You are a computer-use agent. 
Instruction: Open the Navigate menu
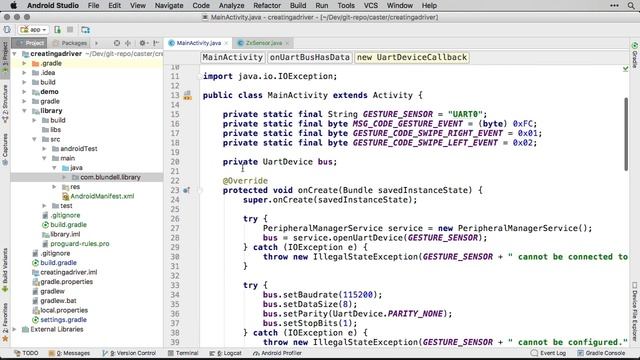[169, 5]
